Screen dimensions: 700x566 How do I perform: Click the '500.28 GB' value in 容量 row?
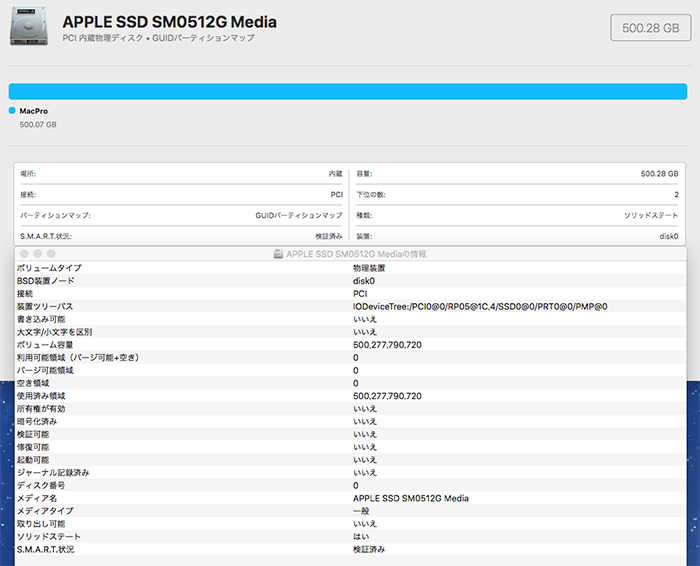(x=659, y=174)
